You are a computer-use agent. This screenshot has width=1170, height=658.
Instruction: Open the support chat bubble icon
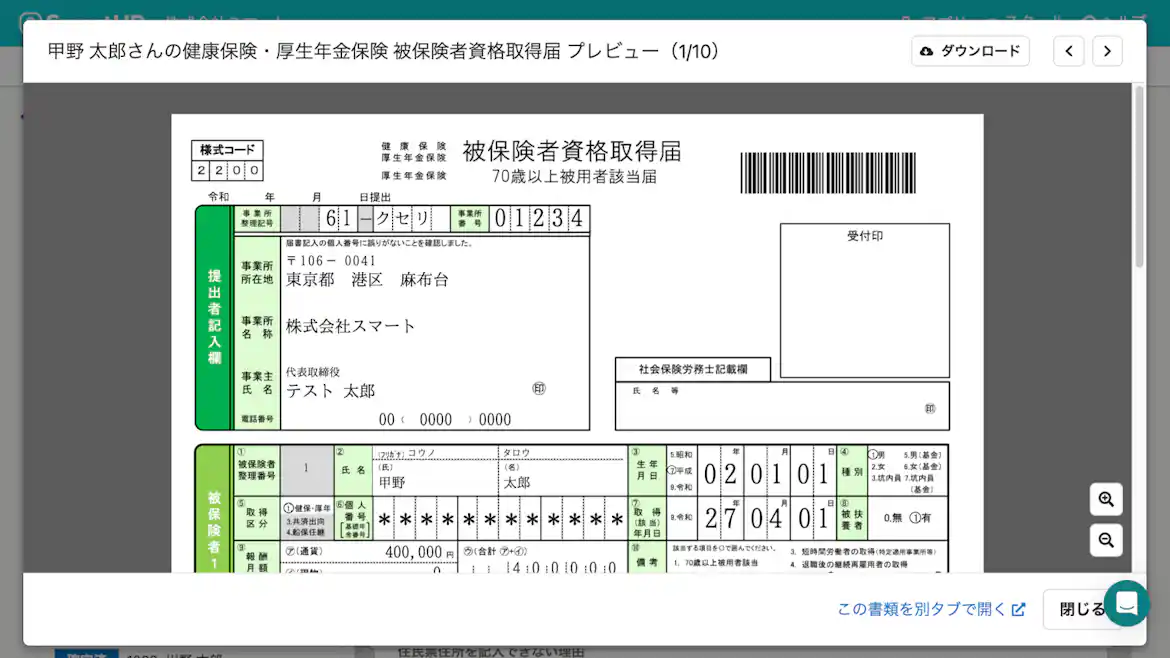pyautogui.click(x=1128, y=604)
